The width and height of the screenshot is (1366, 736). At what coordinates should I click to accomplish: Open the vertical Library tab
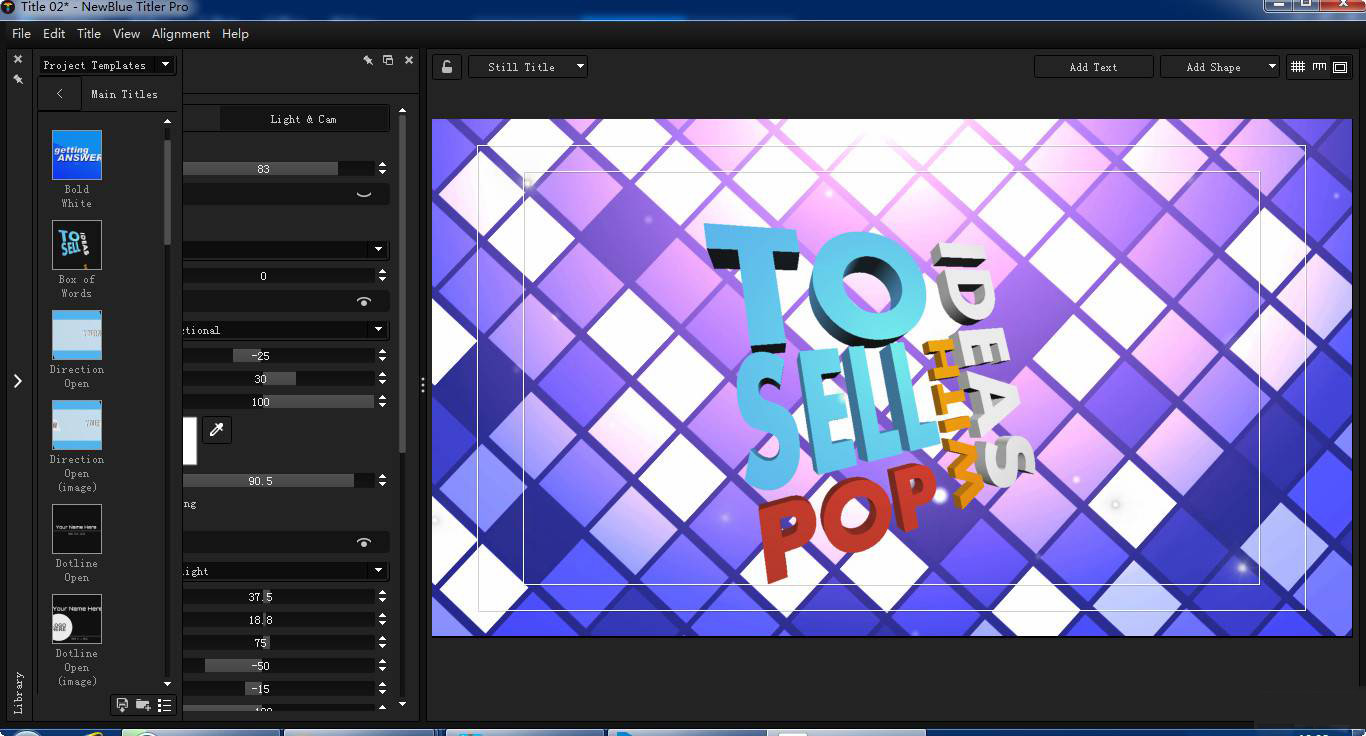[x=18, y=692]
